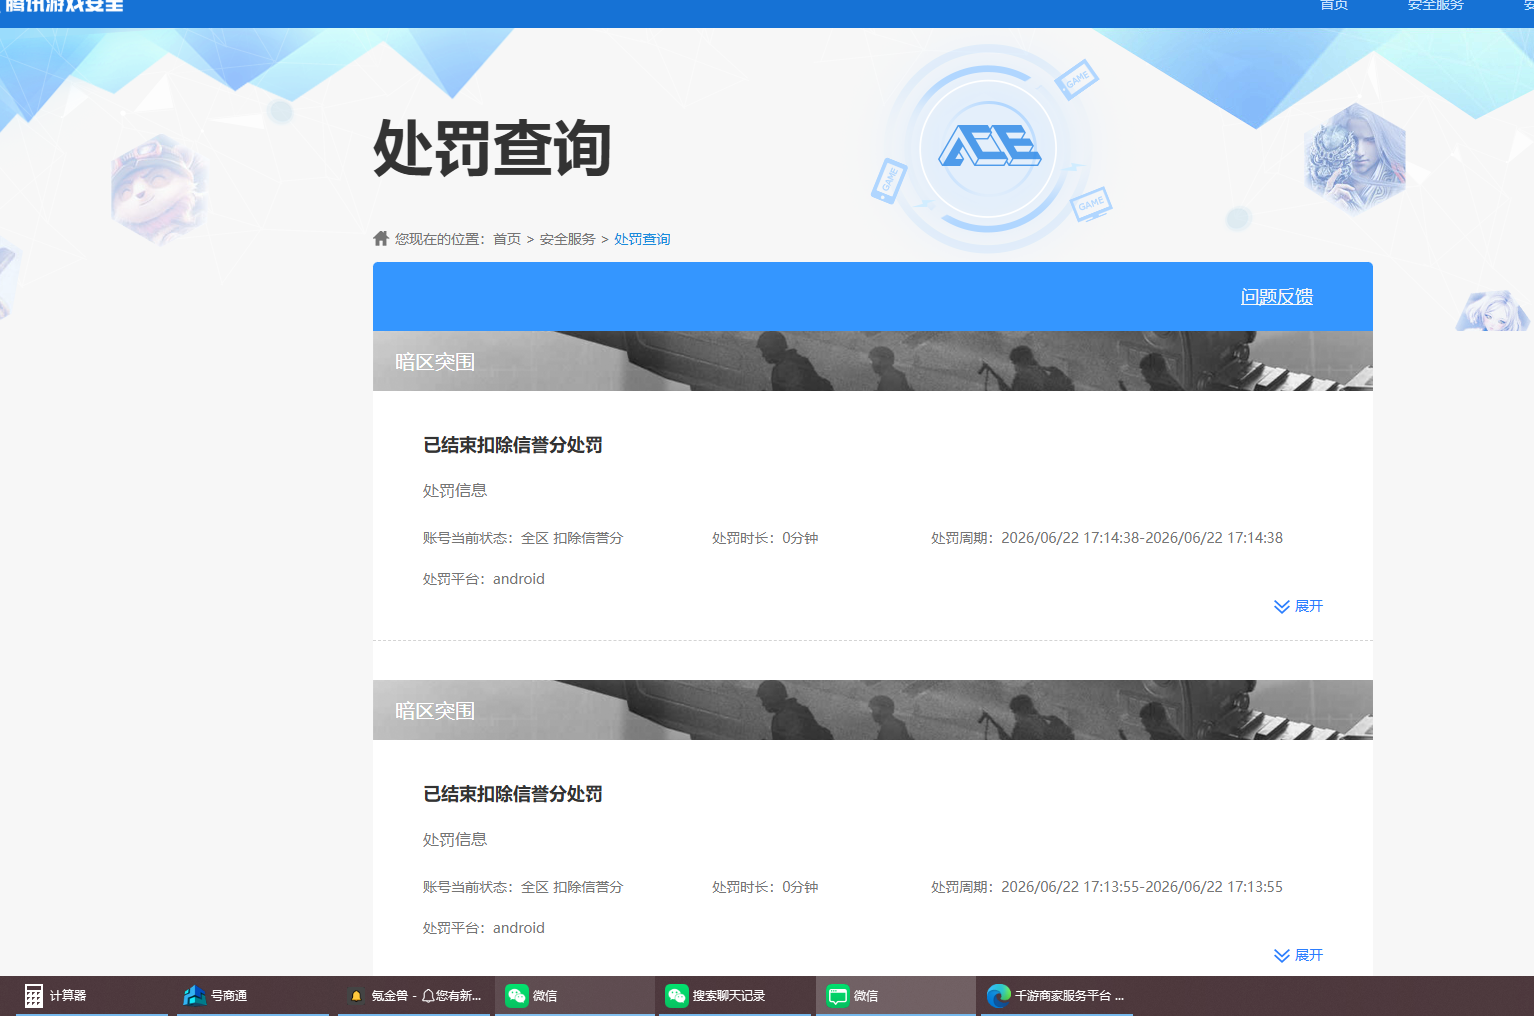
Task: Switch to the highlighted 微信 chat taskbar window
Action: (896, 996)
